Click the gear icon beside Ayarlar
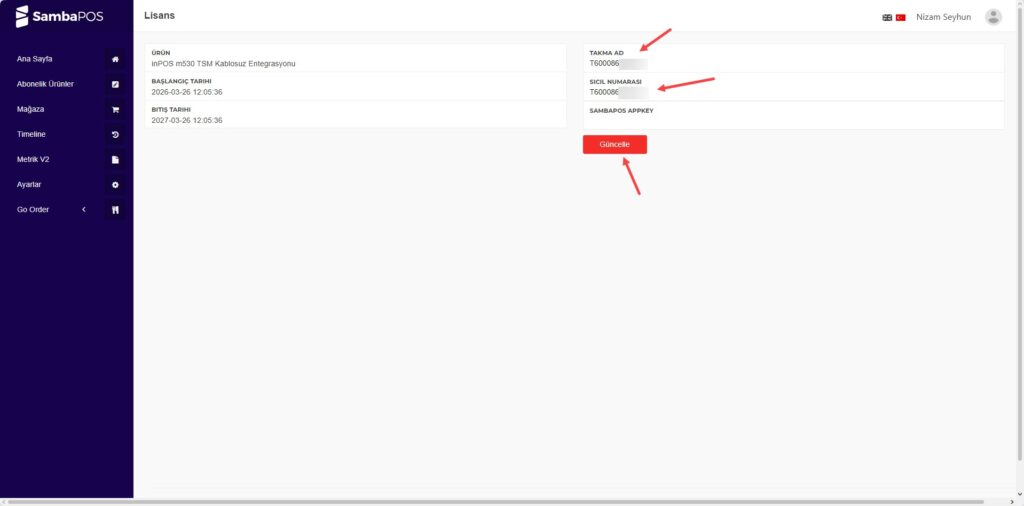The image size is (1024, 506). (x=115, y=185)
